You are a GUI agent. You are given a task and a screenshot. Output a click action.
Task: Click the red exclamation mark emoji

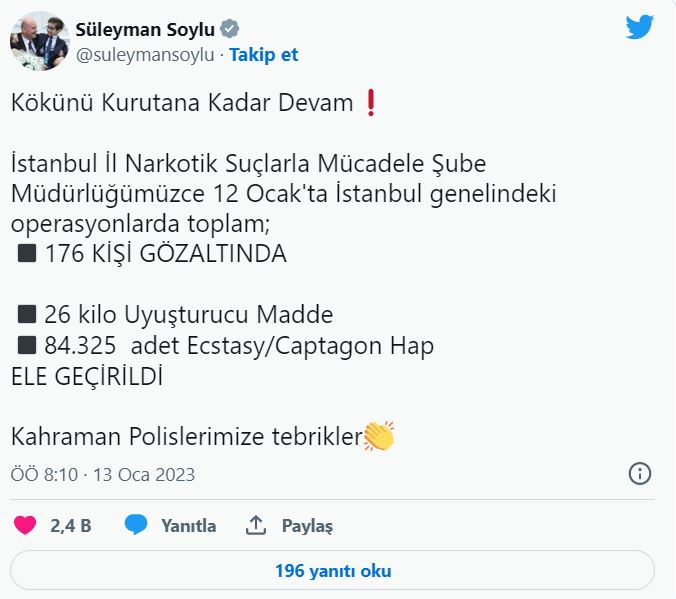371,102
